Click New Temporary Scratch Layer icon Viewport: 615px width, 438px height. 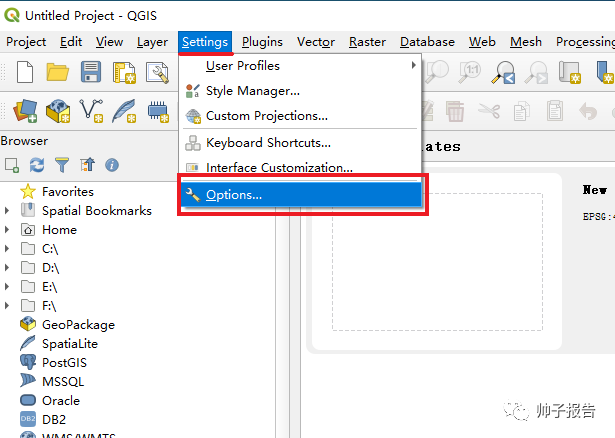point(158,112)
